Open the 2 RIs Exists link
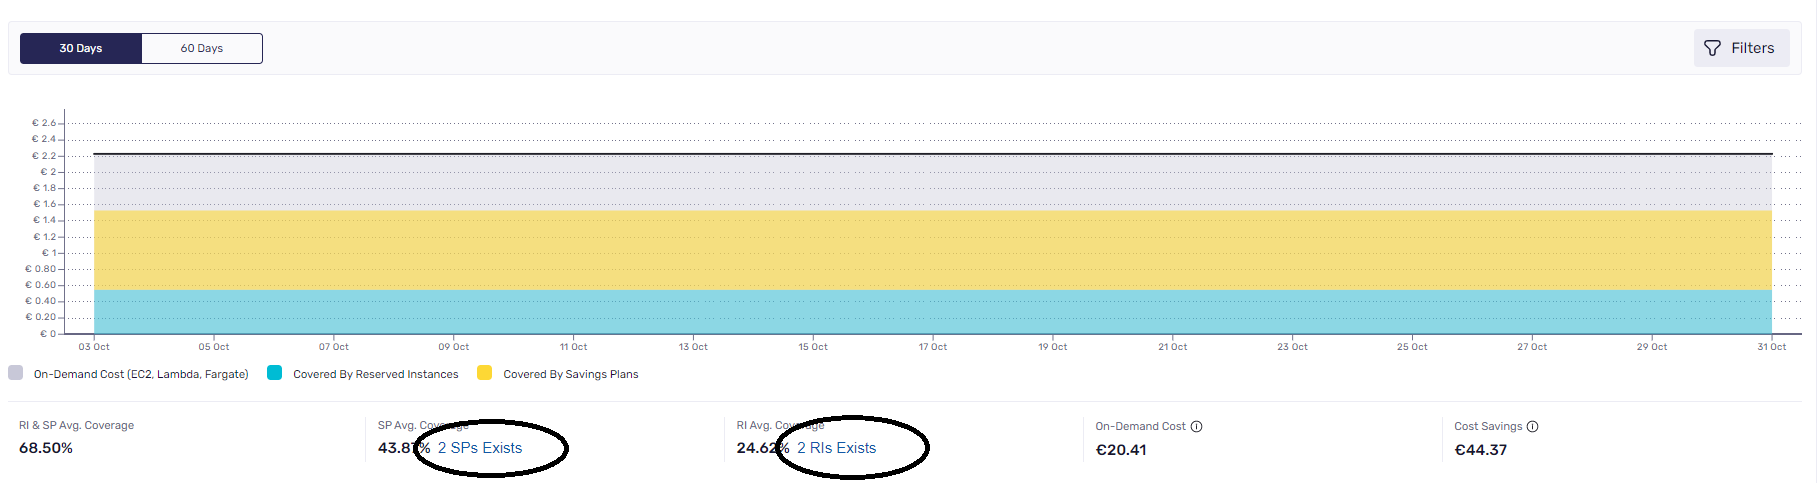Viewport: 1817px width, 483px height. (x=836, y=448)
